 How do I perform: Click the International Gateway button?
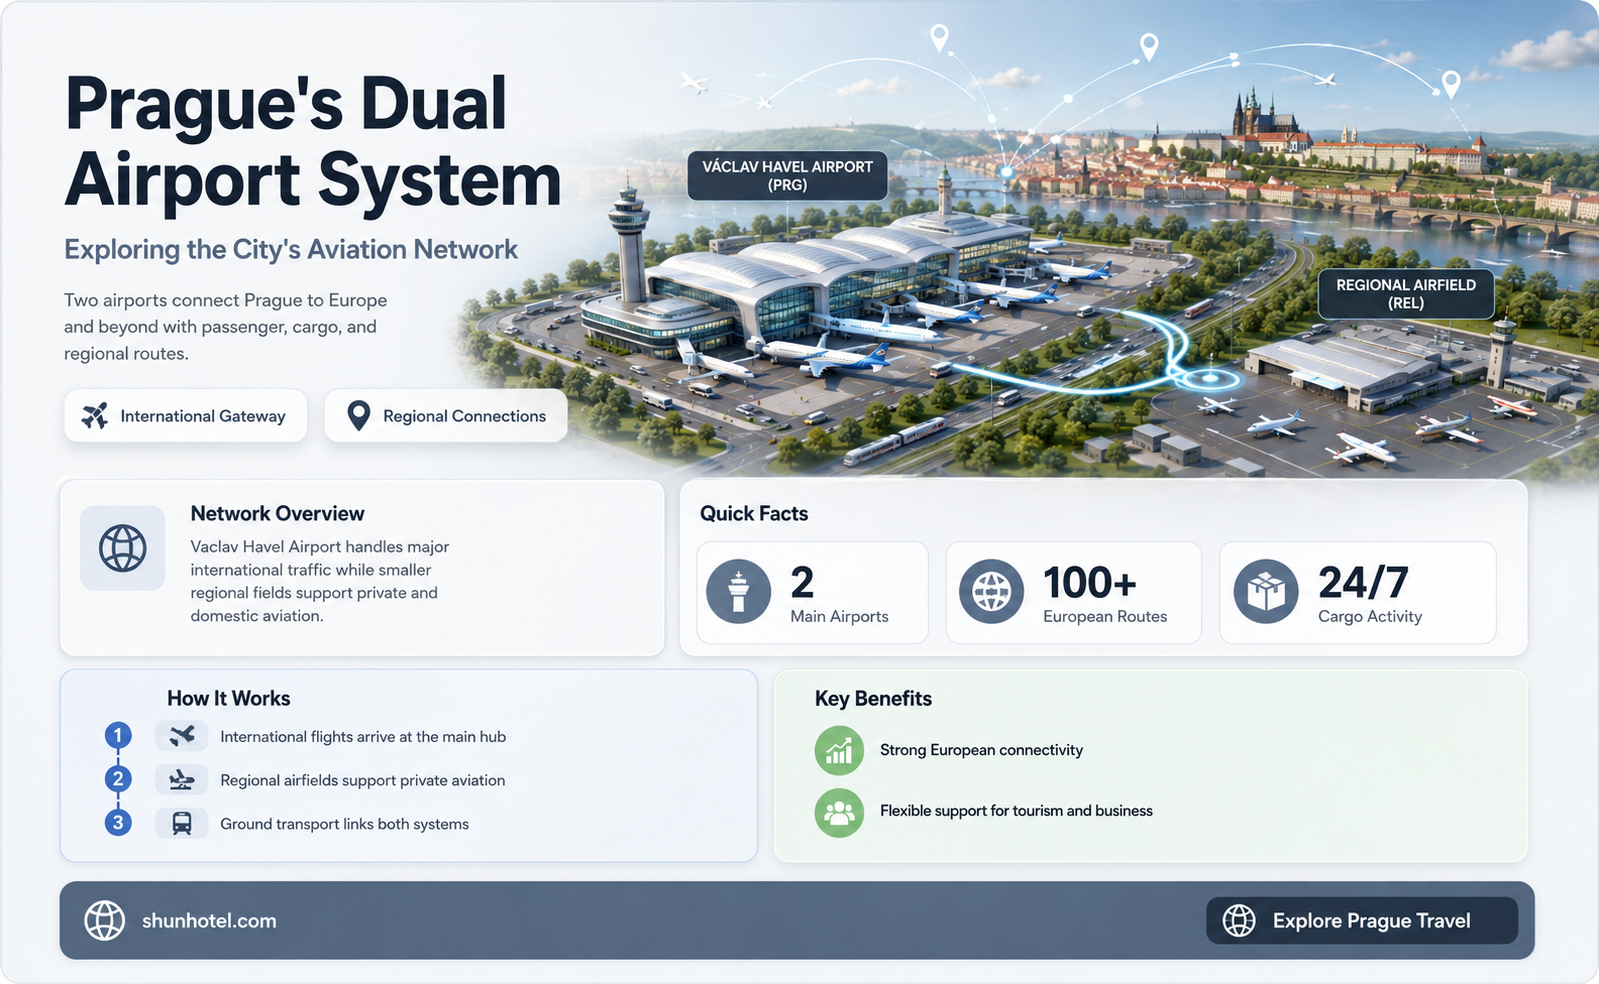coord(185,416)
